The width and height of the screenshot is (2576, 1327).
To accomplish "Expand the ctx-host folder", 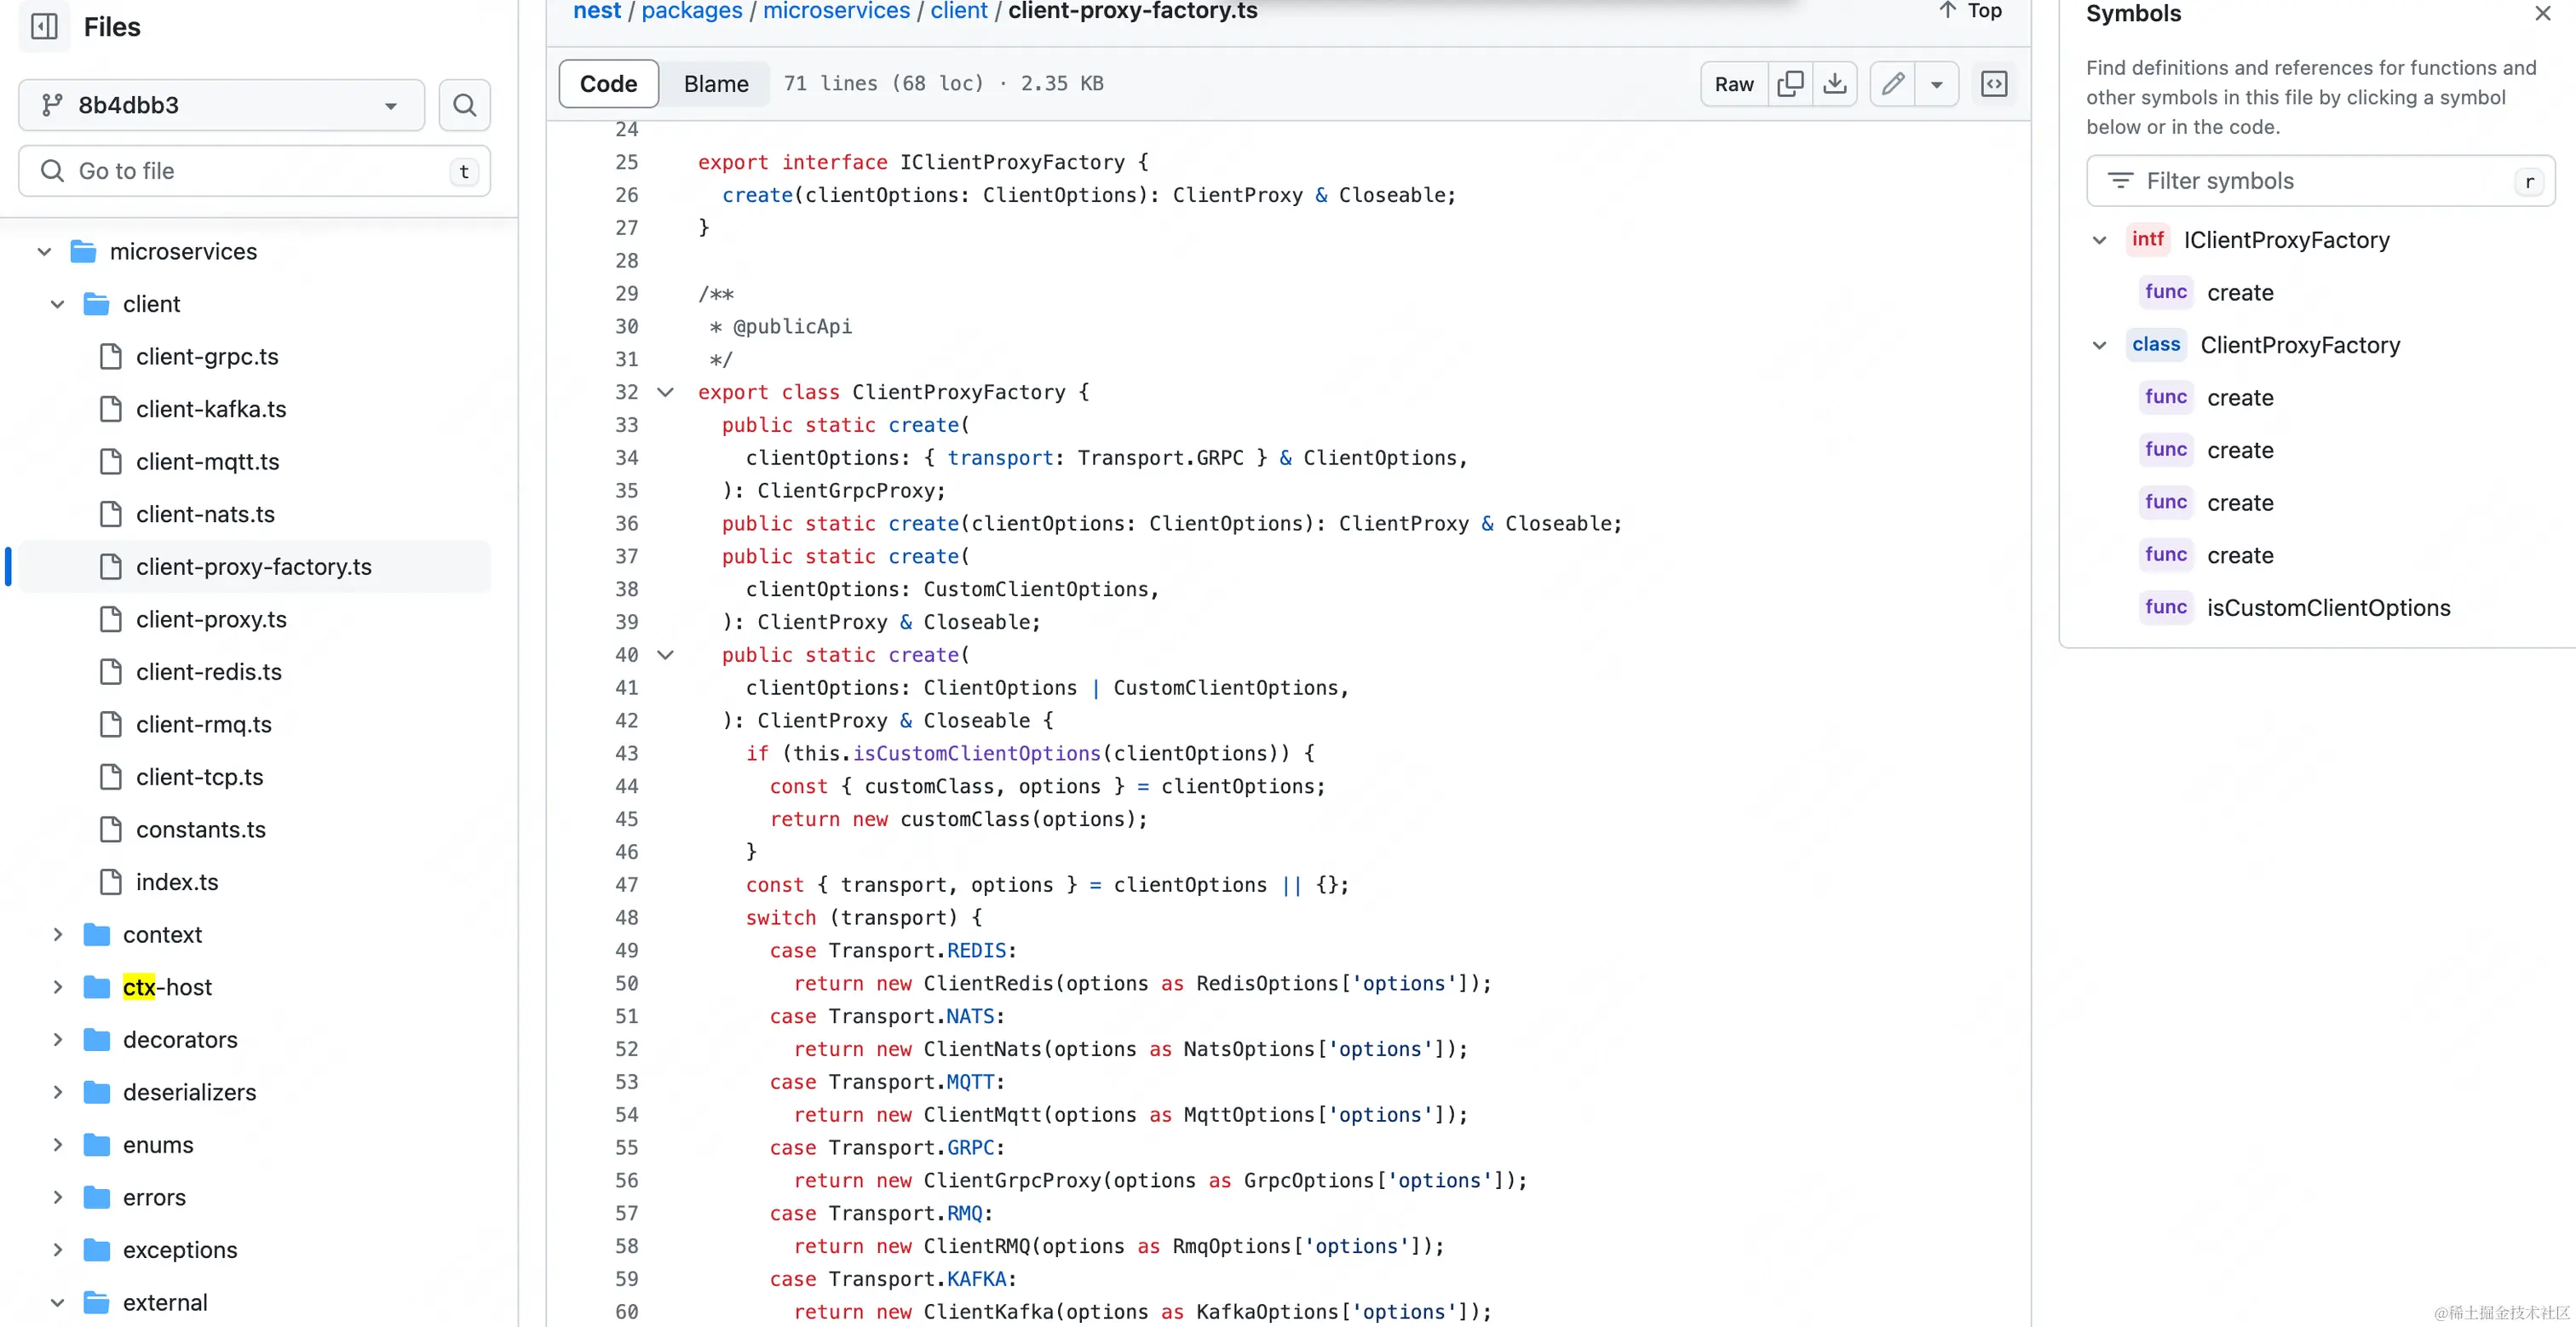I will pos(57,987).
